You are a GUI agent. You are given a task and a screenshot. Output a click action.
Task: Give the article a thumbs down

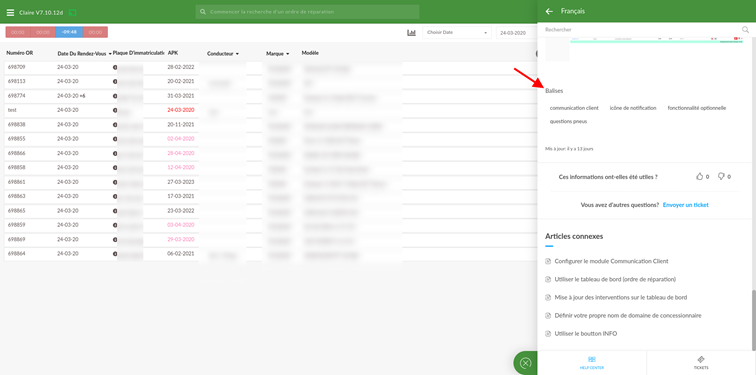coord(721,176)
